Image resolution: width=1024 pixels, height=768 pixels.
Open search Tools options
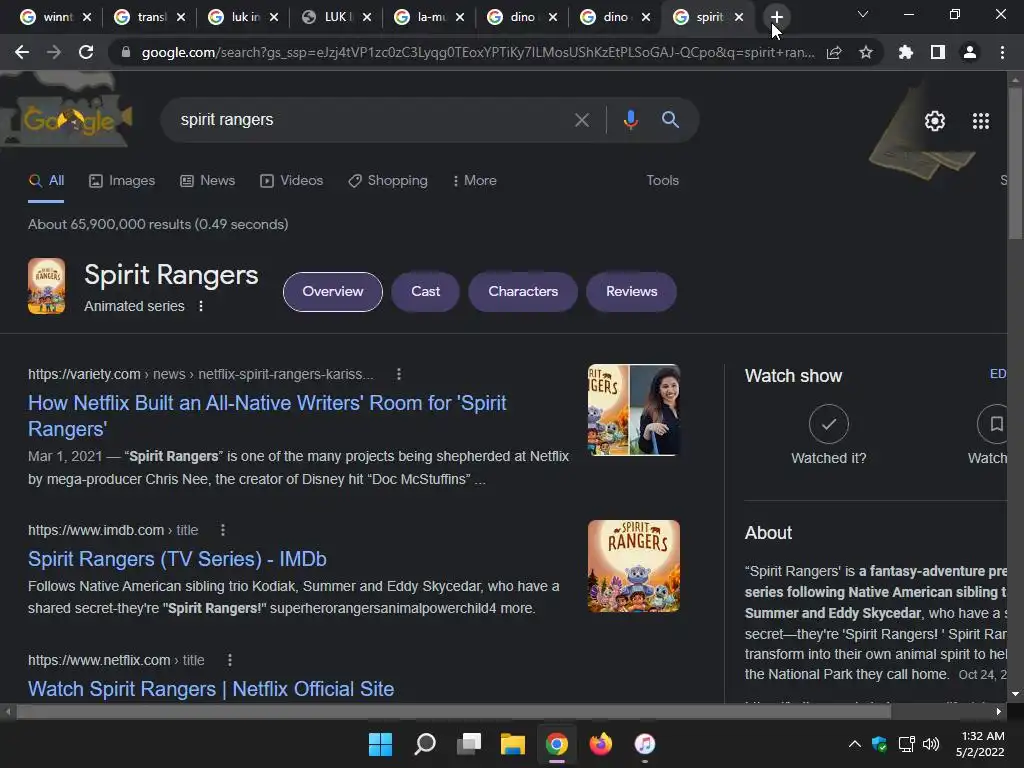[x=662, y=181]
